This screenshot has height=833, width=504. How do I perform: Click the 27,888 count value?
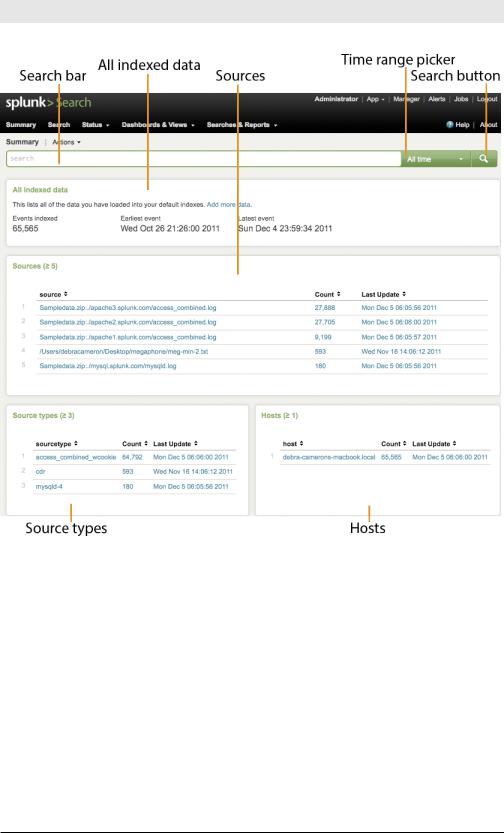(x=325, y=308)
